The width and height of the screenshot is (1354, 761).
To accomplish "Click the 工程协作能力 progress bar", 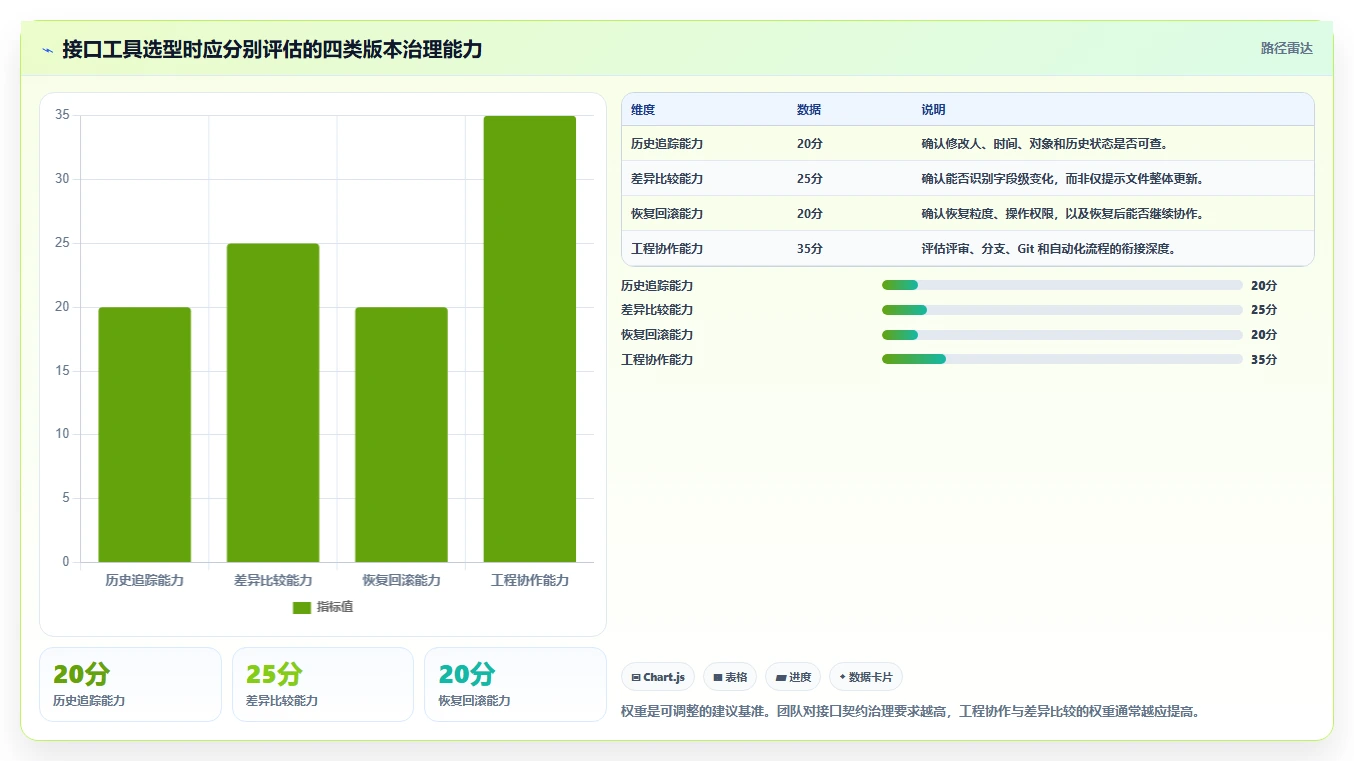I will pyautogui.click(x=1062, y=359).
